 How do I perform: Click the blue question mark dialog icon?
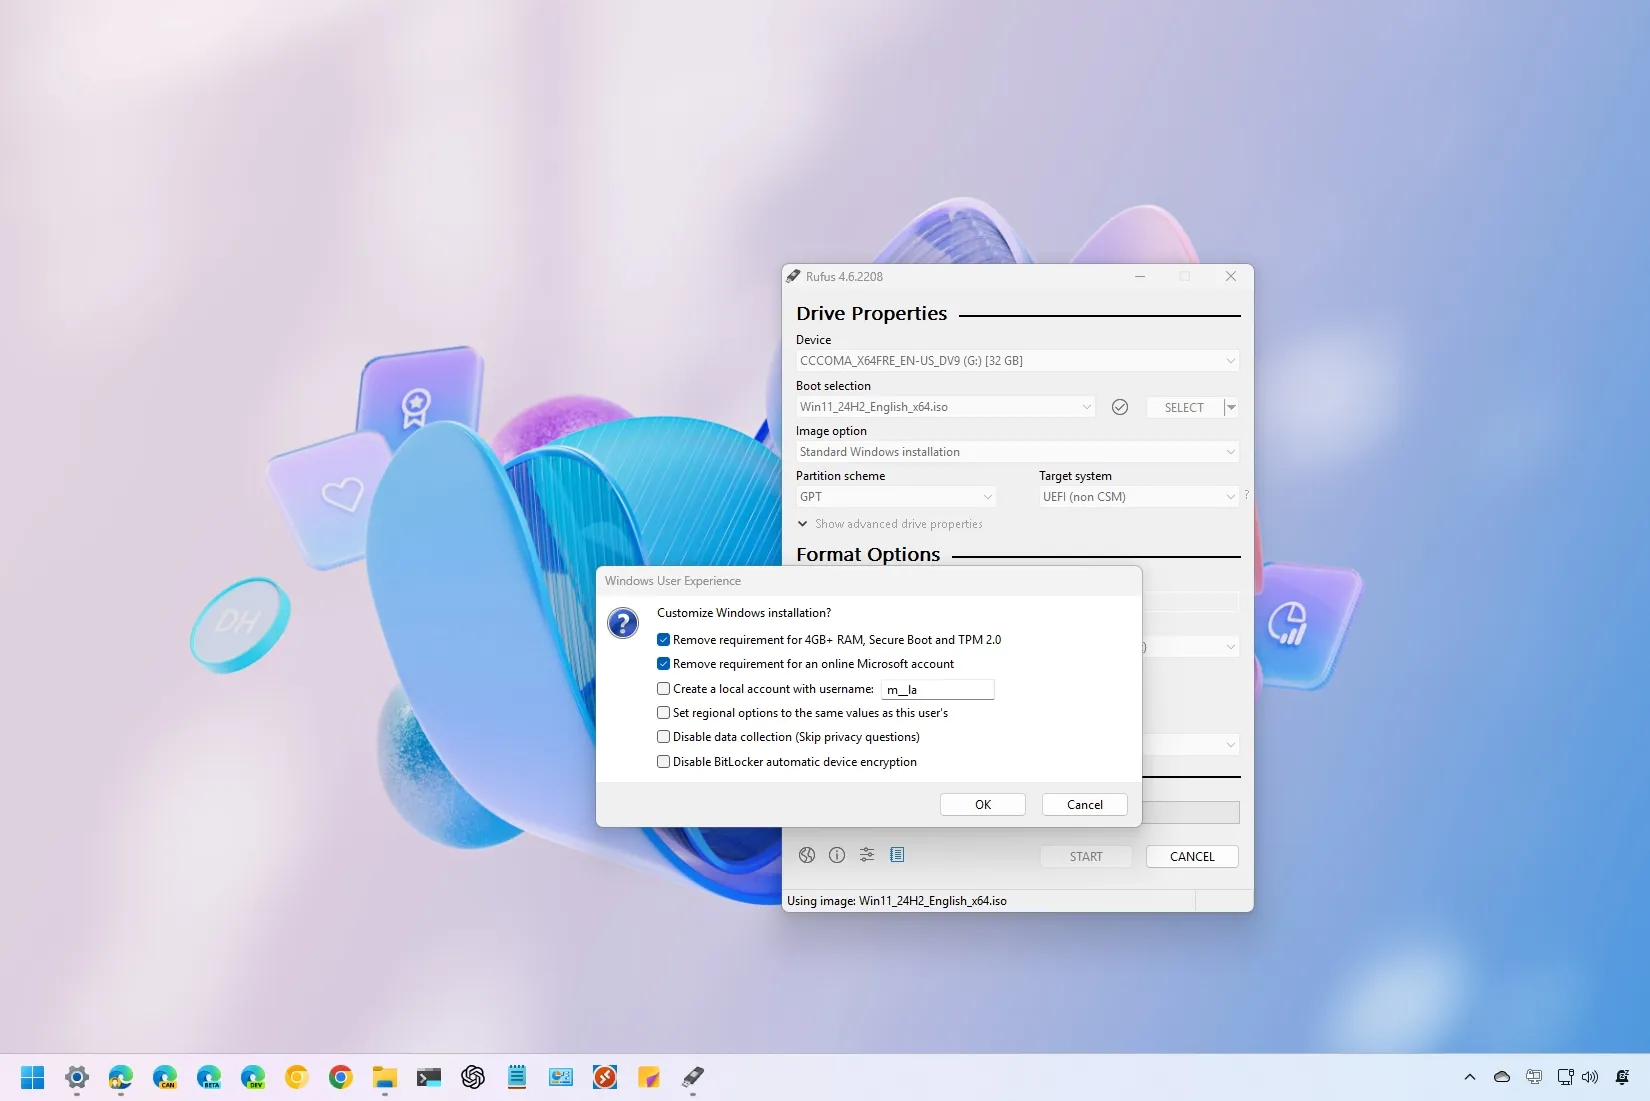tap(623, 624)
